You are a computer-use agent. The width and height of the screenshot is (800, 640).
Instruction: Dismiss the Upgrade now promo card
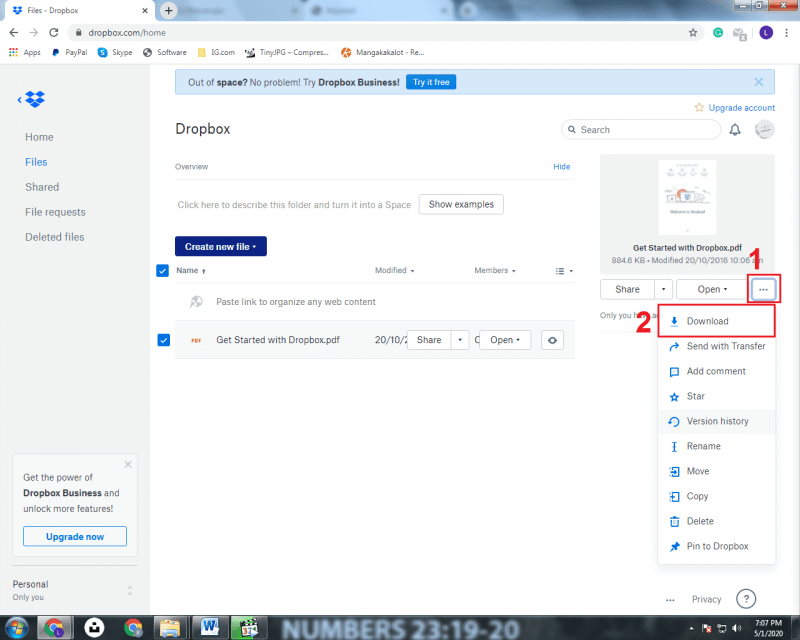coord(127,465)
